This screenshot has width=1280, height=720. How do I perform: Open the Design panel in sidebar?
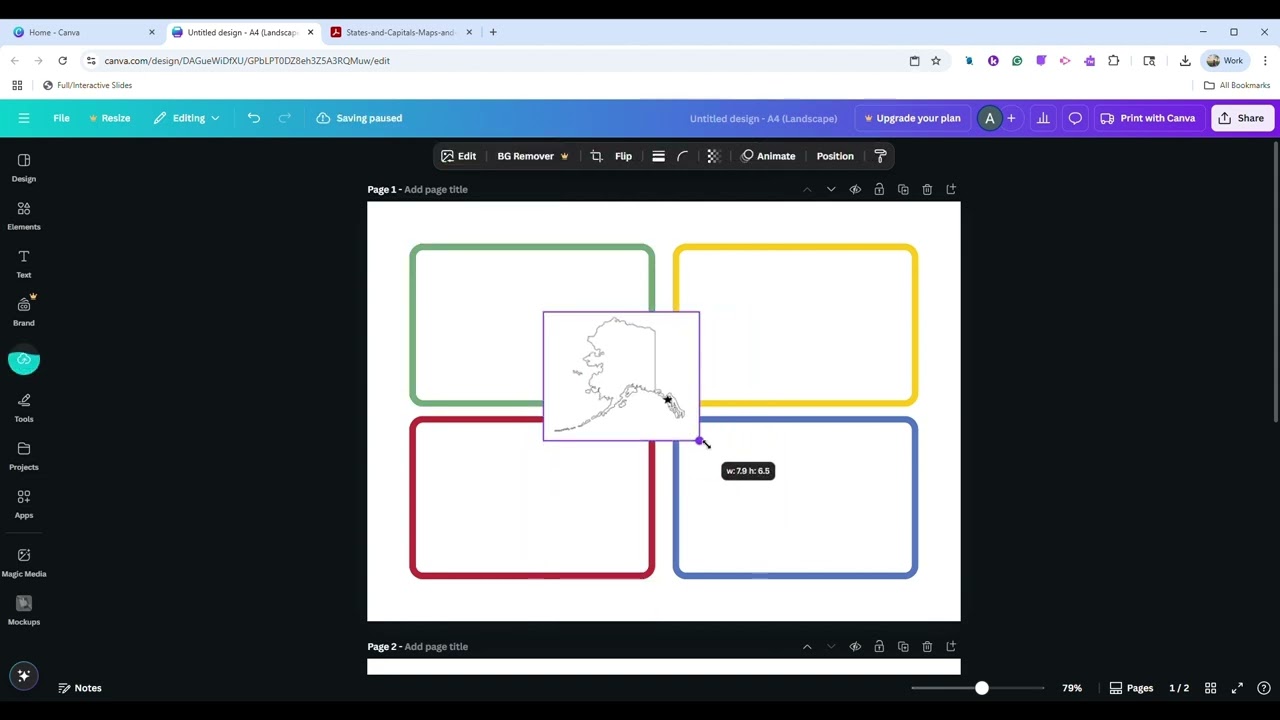click(24, 168)
